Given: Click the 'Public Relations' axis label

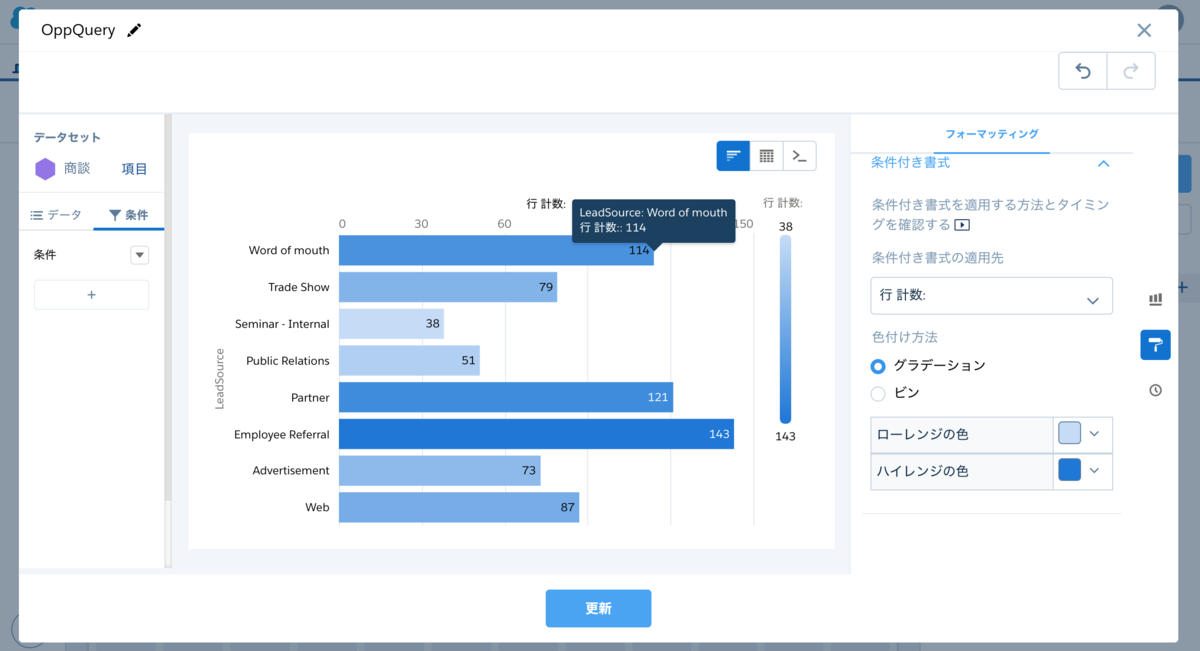Looking at the screenshot, I should (288, 361).
